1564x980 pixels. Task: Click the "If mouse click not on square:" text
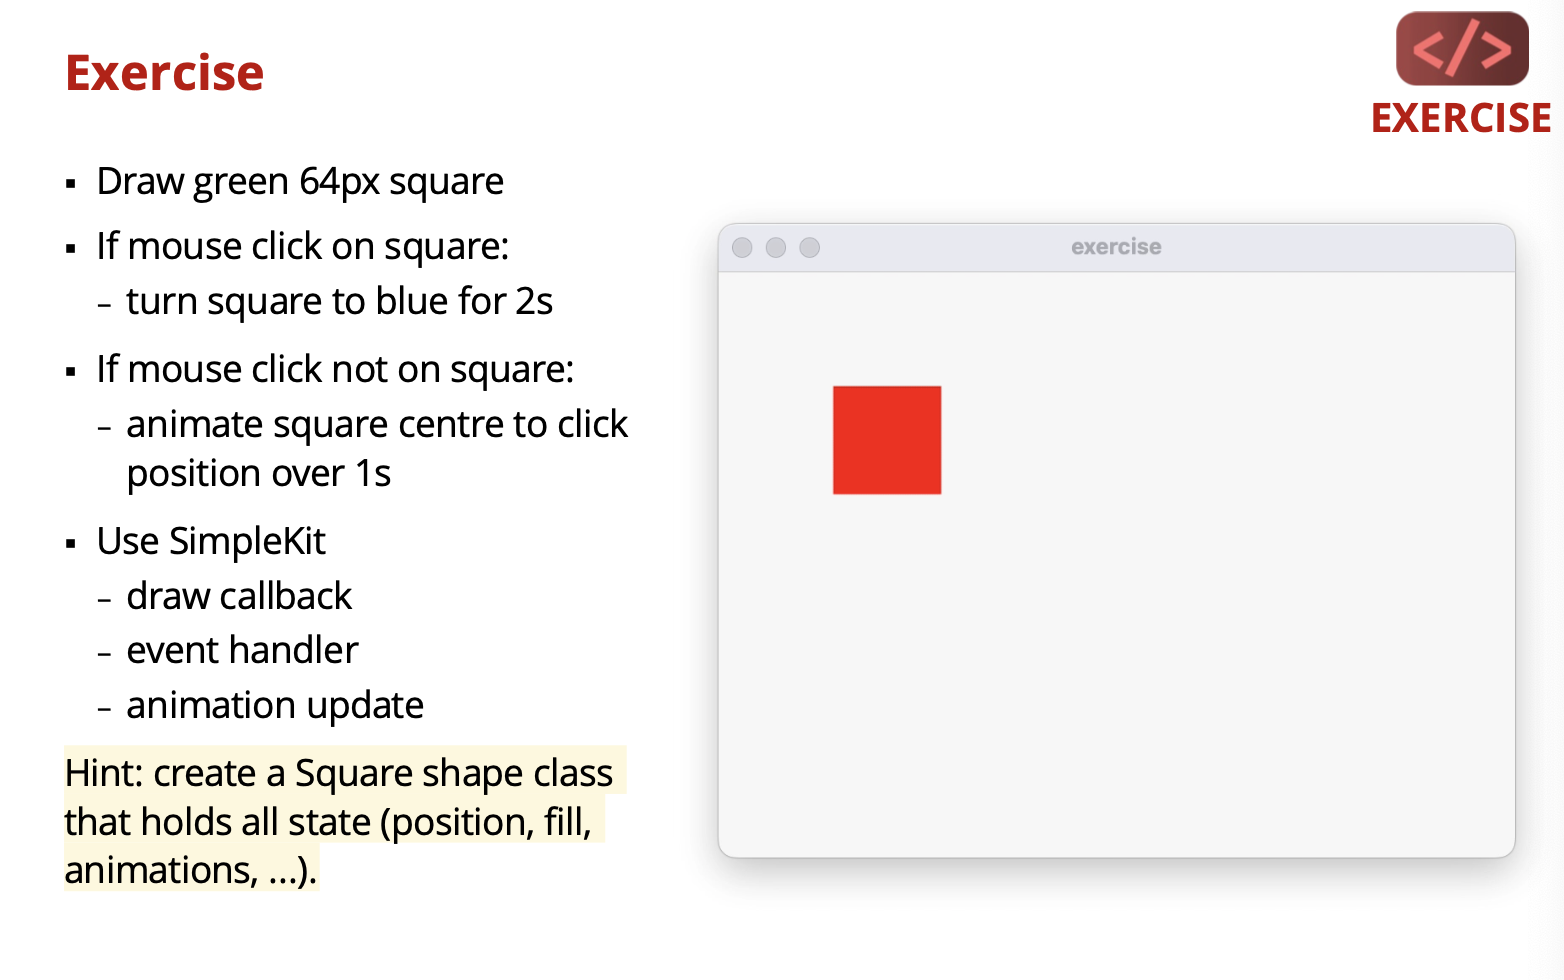coord(335,369)
